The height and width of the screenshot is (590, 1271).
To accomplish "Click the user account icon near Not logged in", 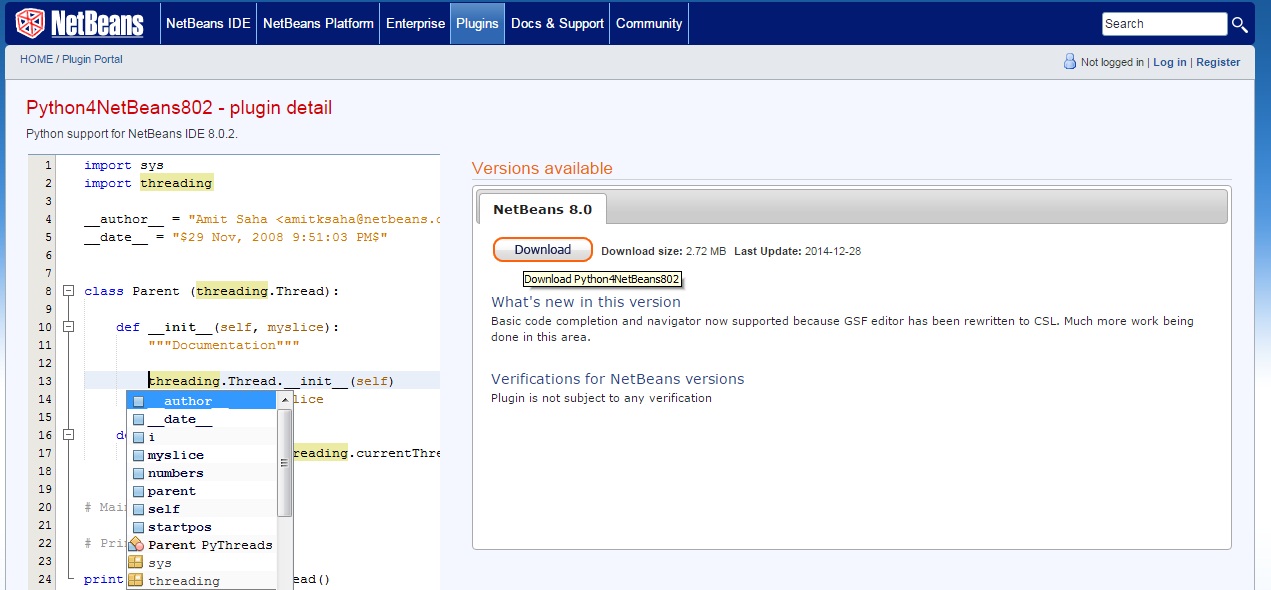I will [x=1069, y=61].
